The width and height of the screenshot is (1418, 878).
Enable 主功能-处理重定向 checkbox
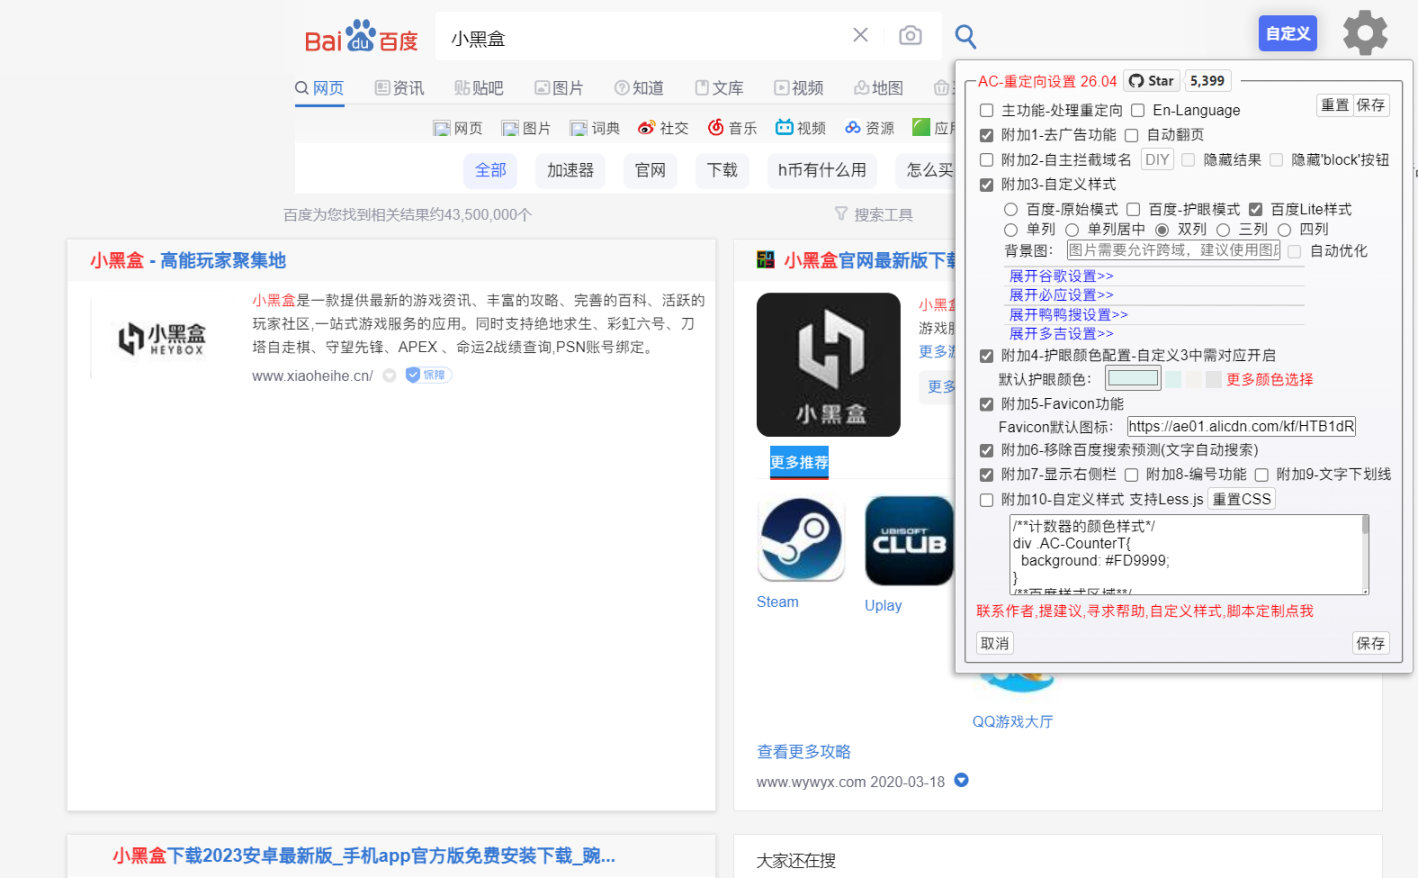(987, 110)
